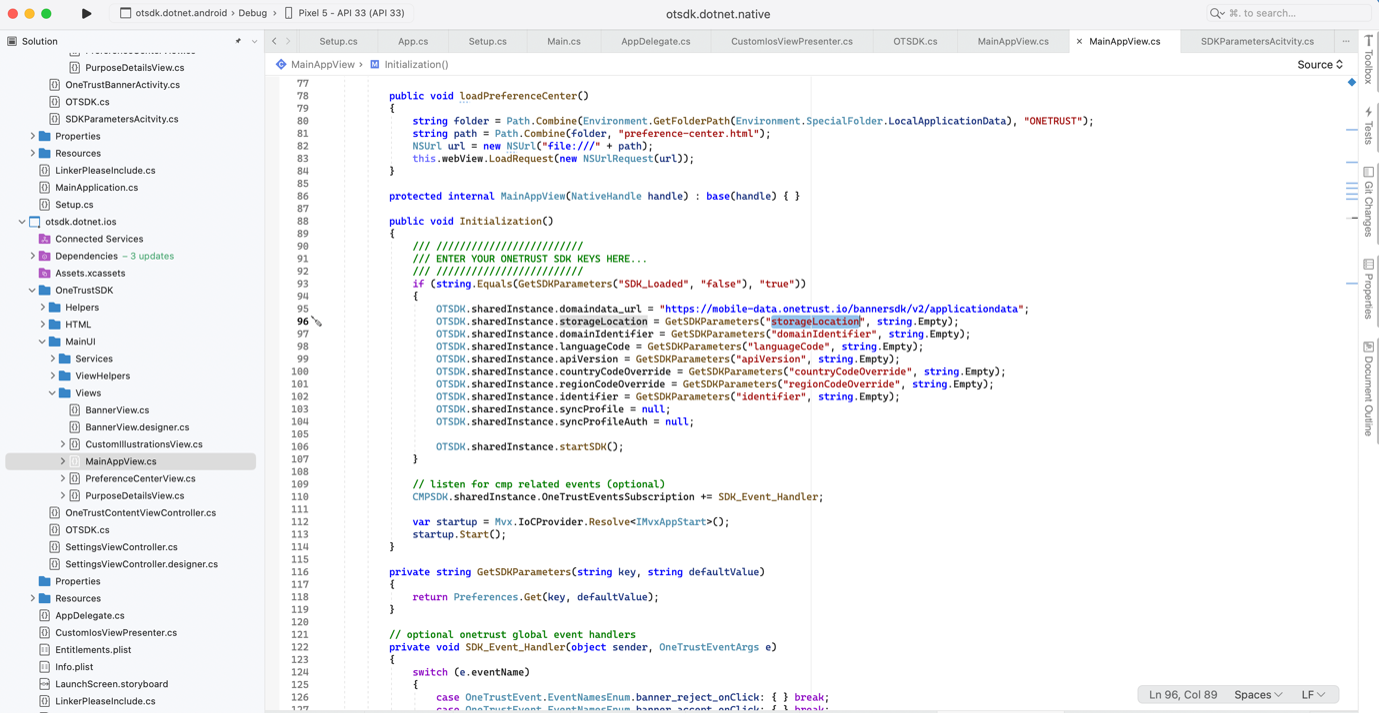
Task: Expand the Helpers folder
Action: (x=42, y=307)
